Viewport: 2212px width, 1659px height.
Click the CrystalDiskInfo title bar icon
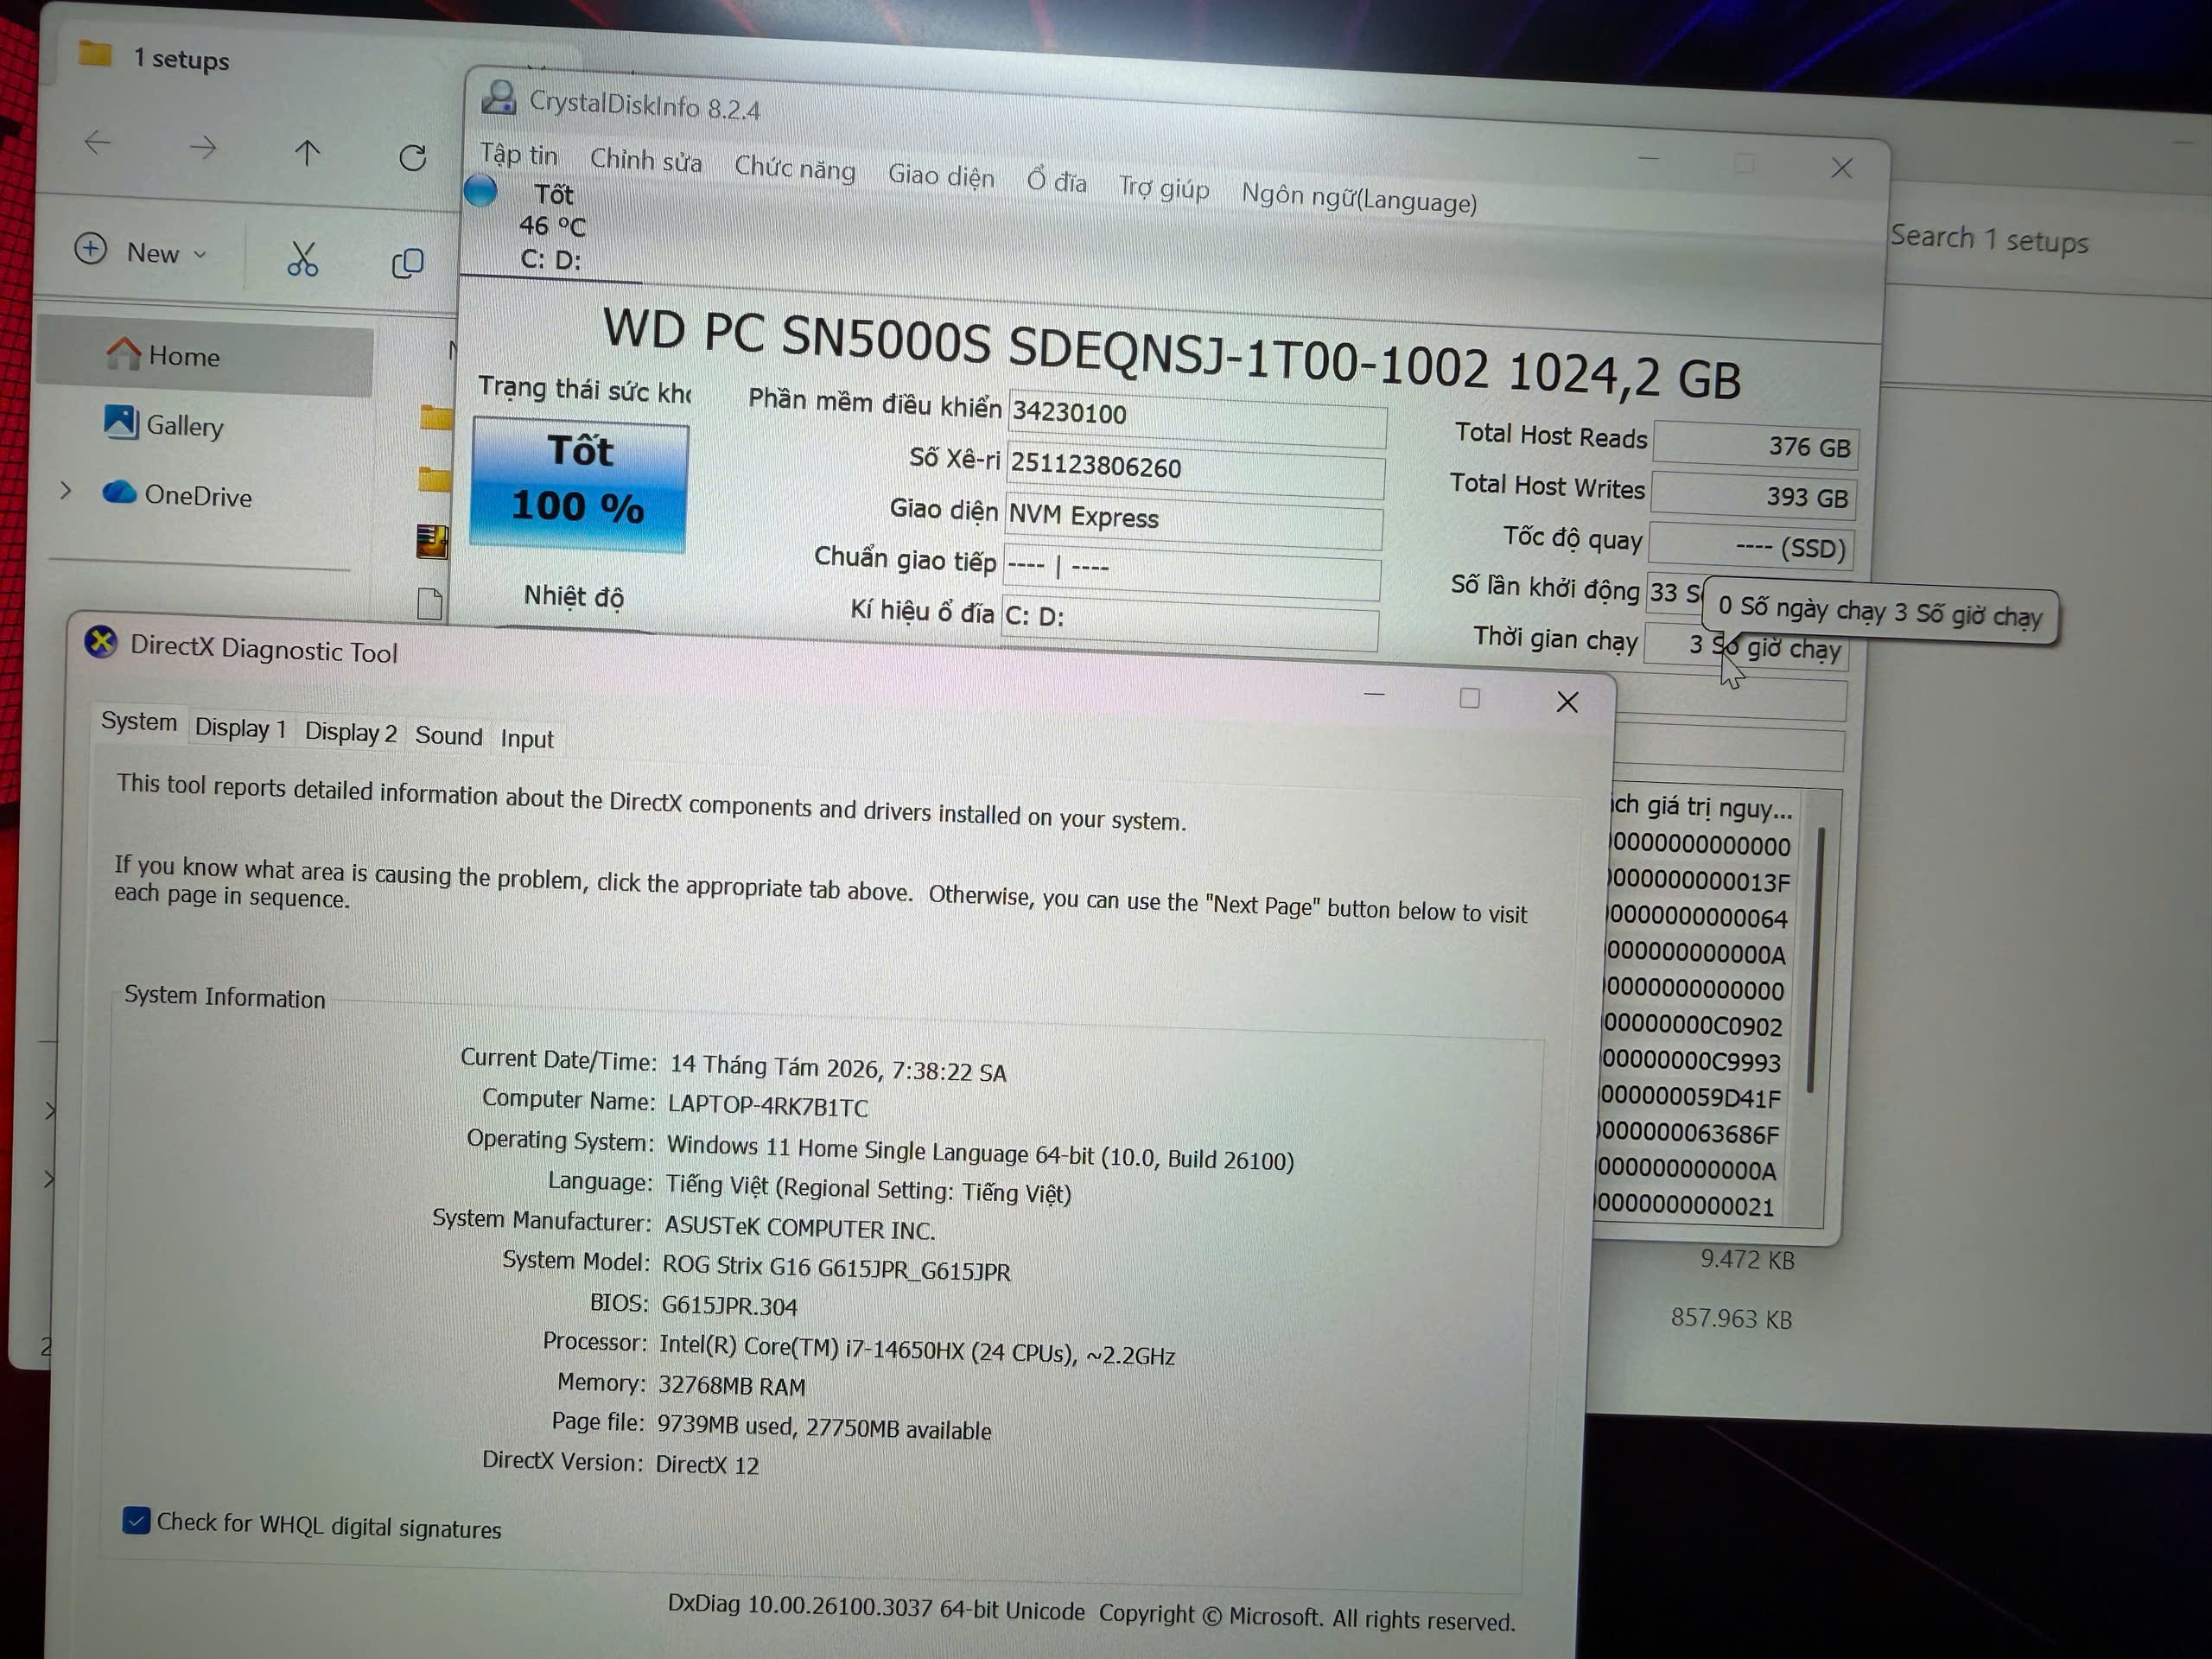(x=499, y=98)
